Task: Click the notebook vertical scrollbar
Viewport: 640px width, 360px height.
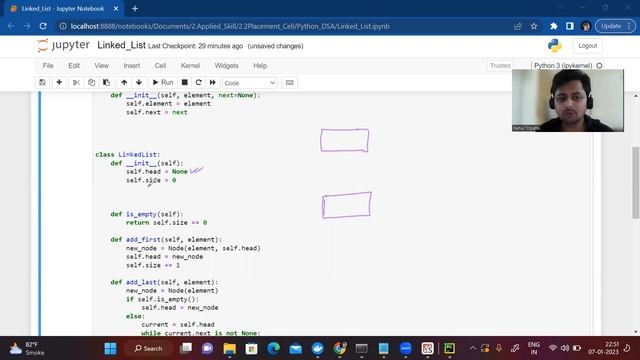Action: coord(636,182)
